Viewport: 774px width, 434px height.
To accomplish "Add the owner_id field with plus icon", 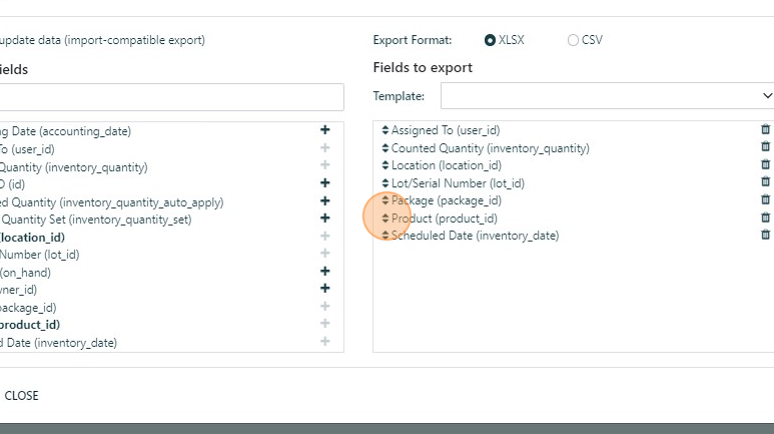I will click(324, 289).
